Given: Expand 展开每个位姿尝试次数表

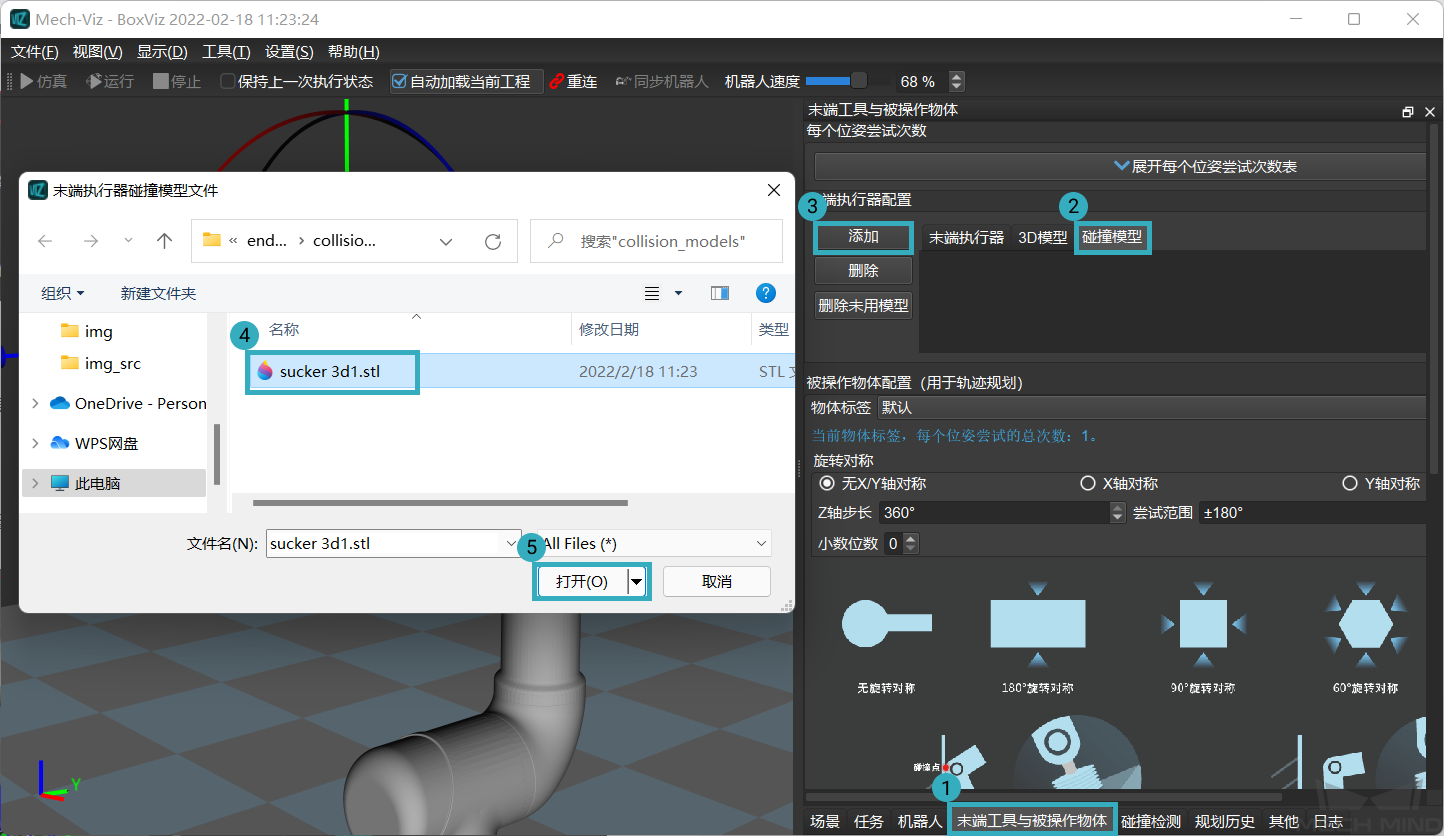Looking at the screenshot, I should coord(1120,166).
